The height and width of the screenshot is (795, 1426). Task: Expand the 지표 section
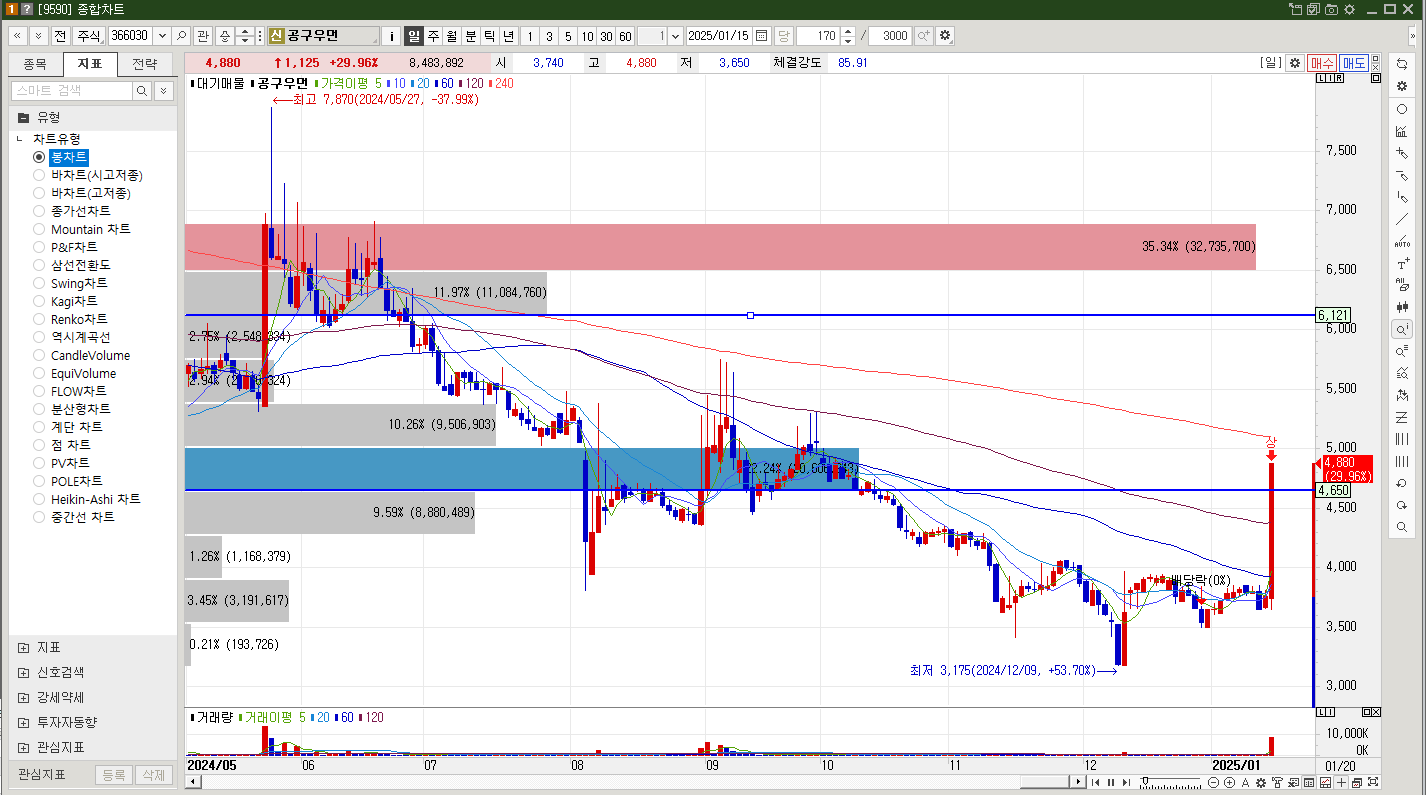point(24,647)
